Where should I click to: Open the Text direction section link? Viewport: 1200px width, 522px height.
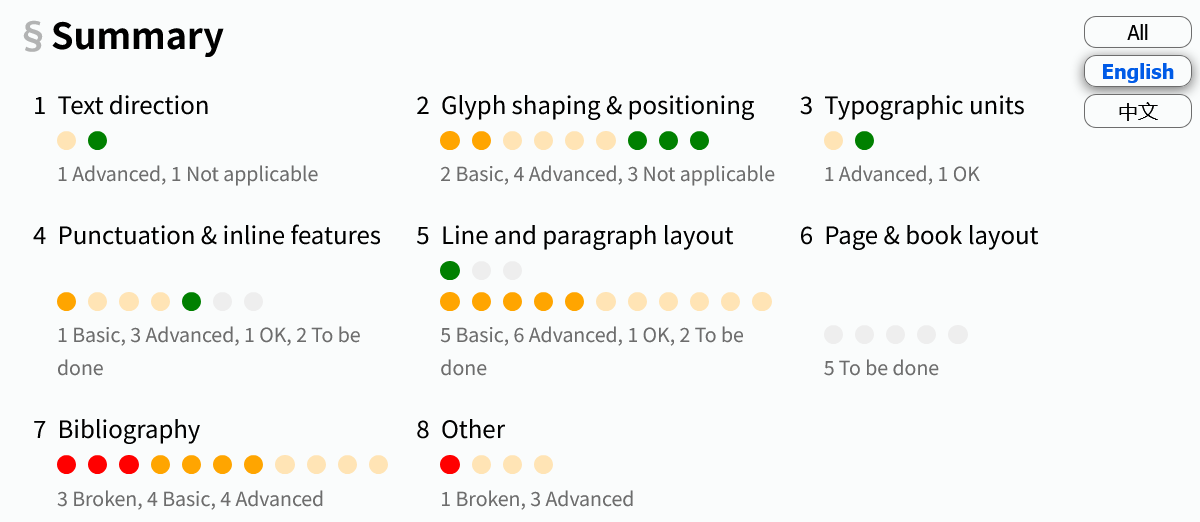(133, 106)
